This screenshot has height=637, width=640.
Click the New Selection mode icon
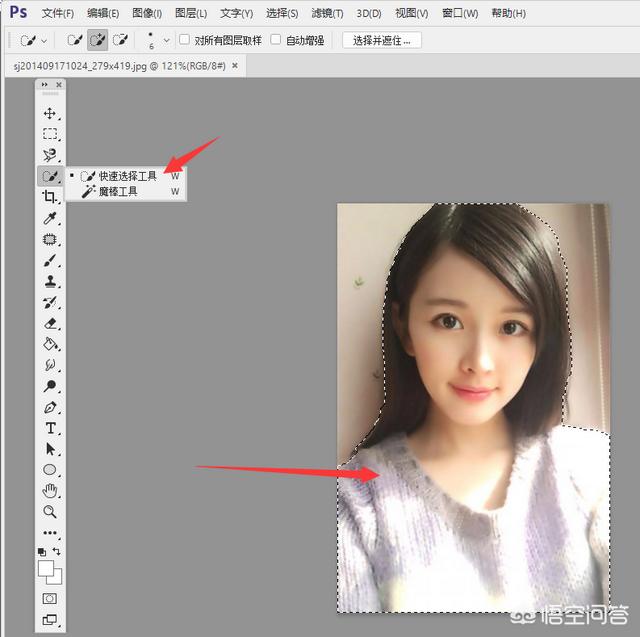75,40
